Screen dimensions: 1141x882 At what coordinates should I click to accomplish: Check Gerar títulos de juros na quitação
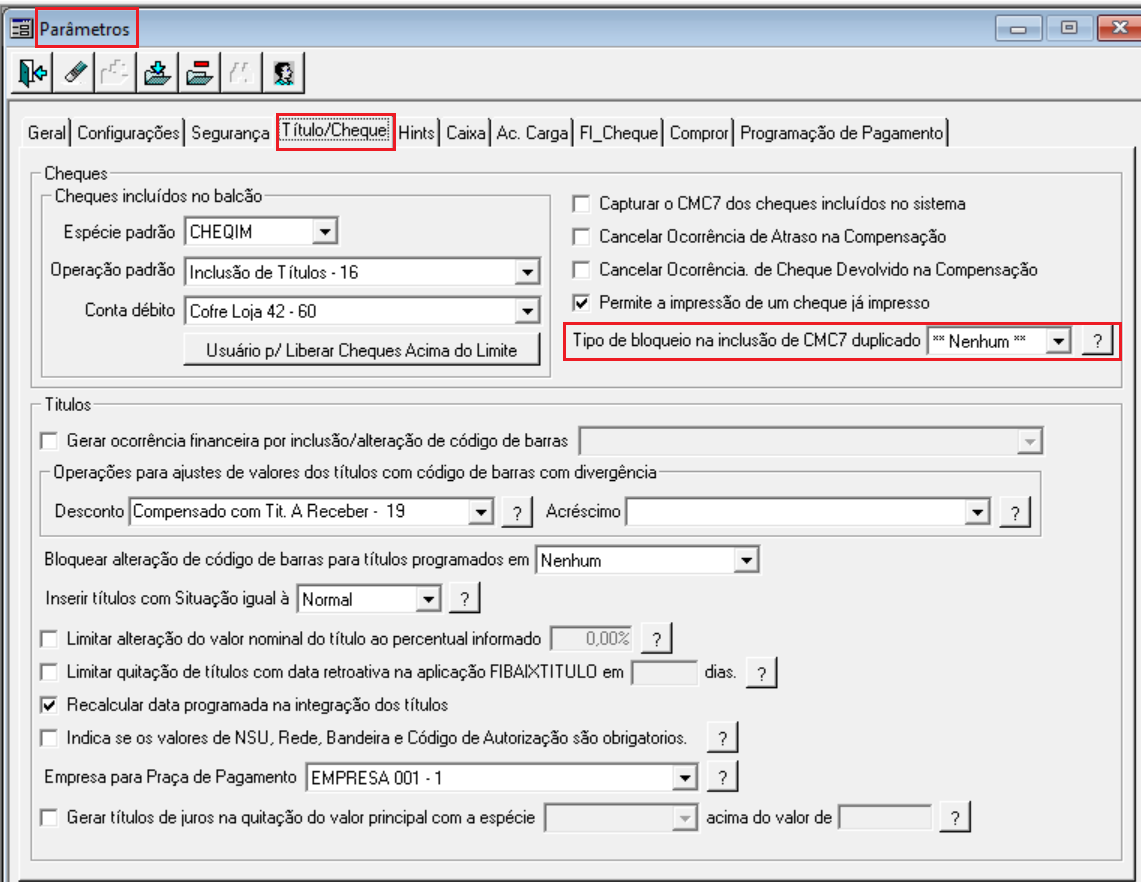[49, 818]
